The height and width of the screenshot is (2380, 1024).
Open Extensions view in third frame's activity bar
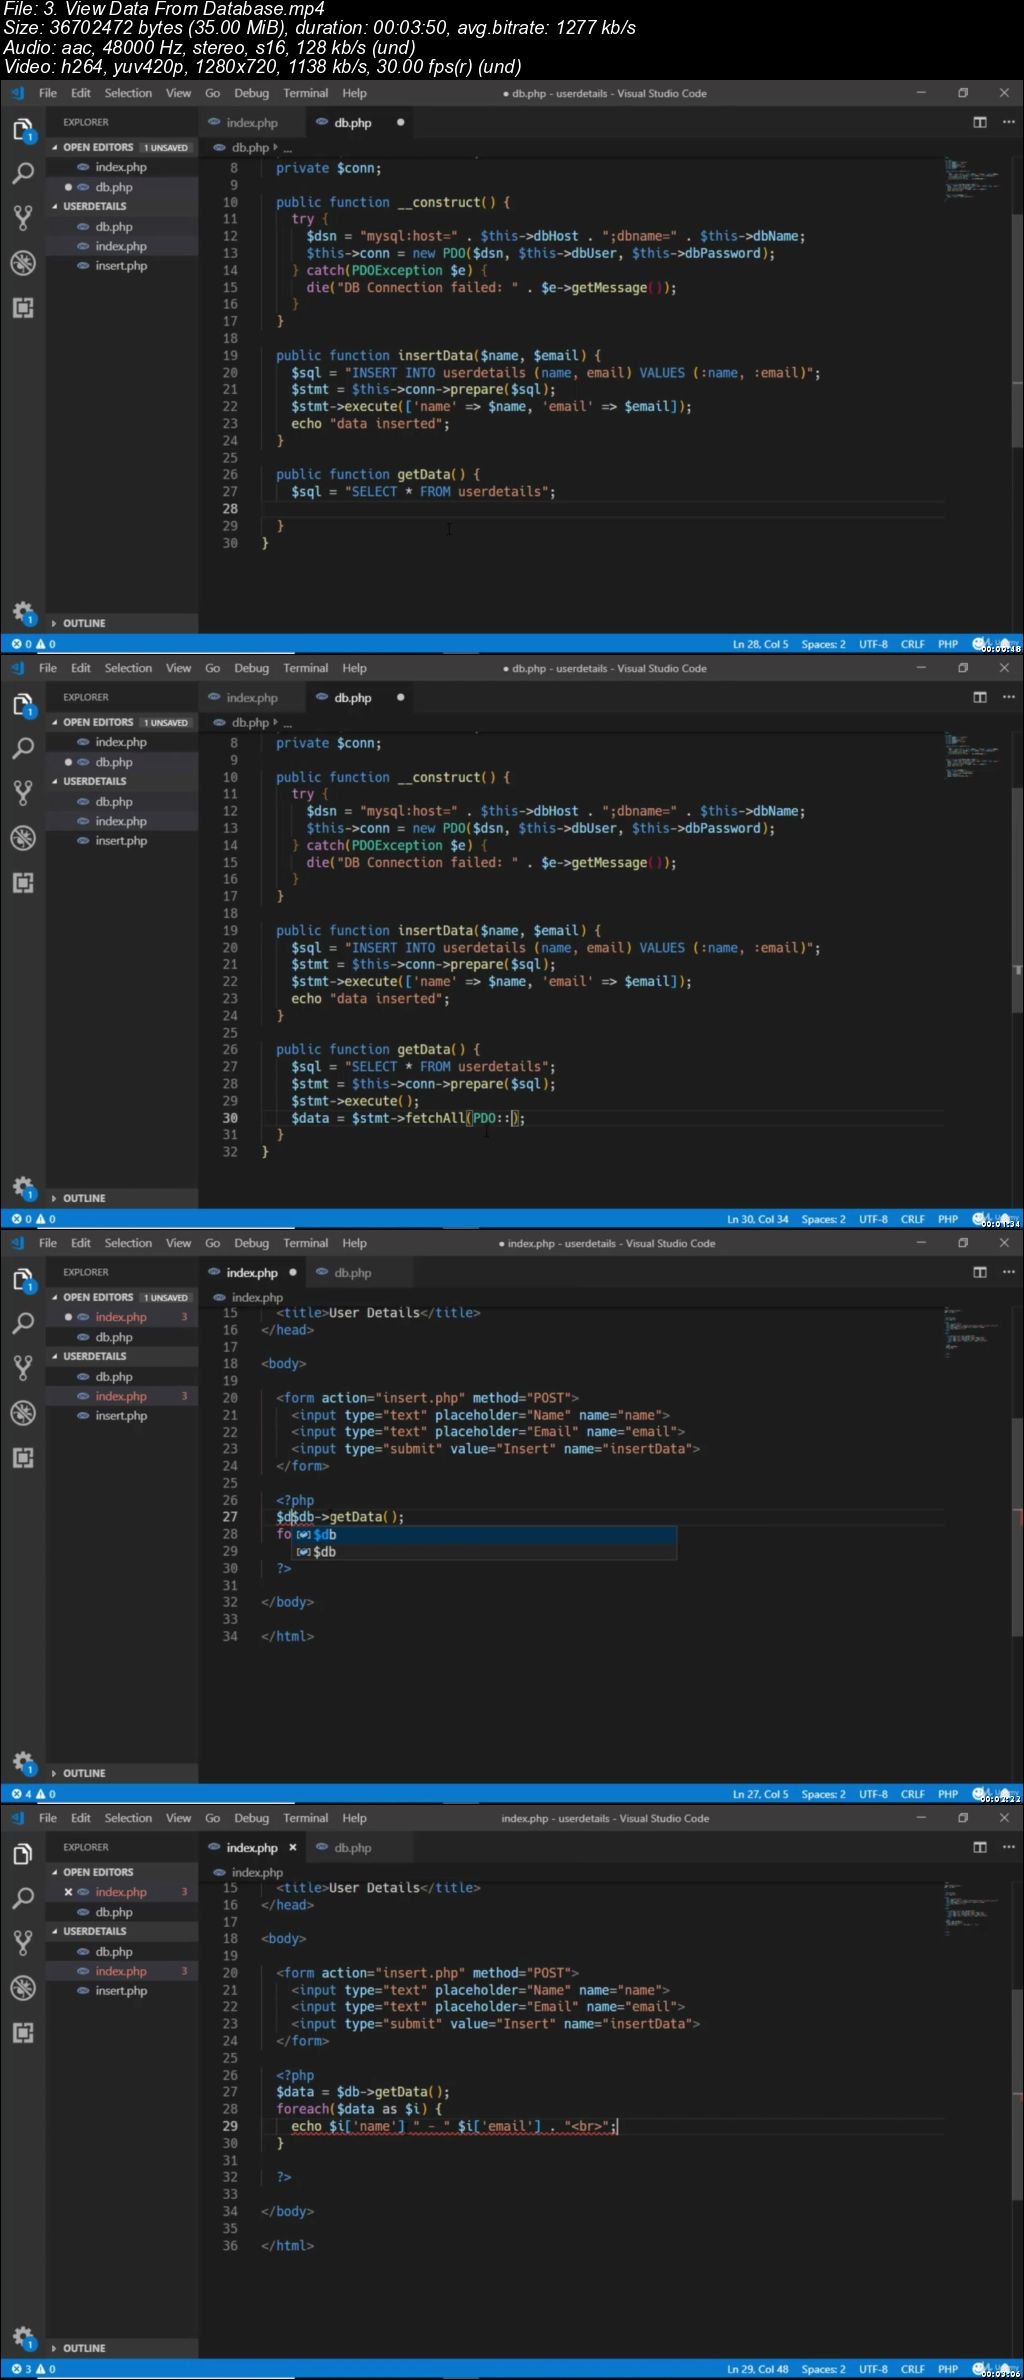tap(23, 1458)
